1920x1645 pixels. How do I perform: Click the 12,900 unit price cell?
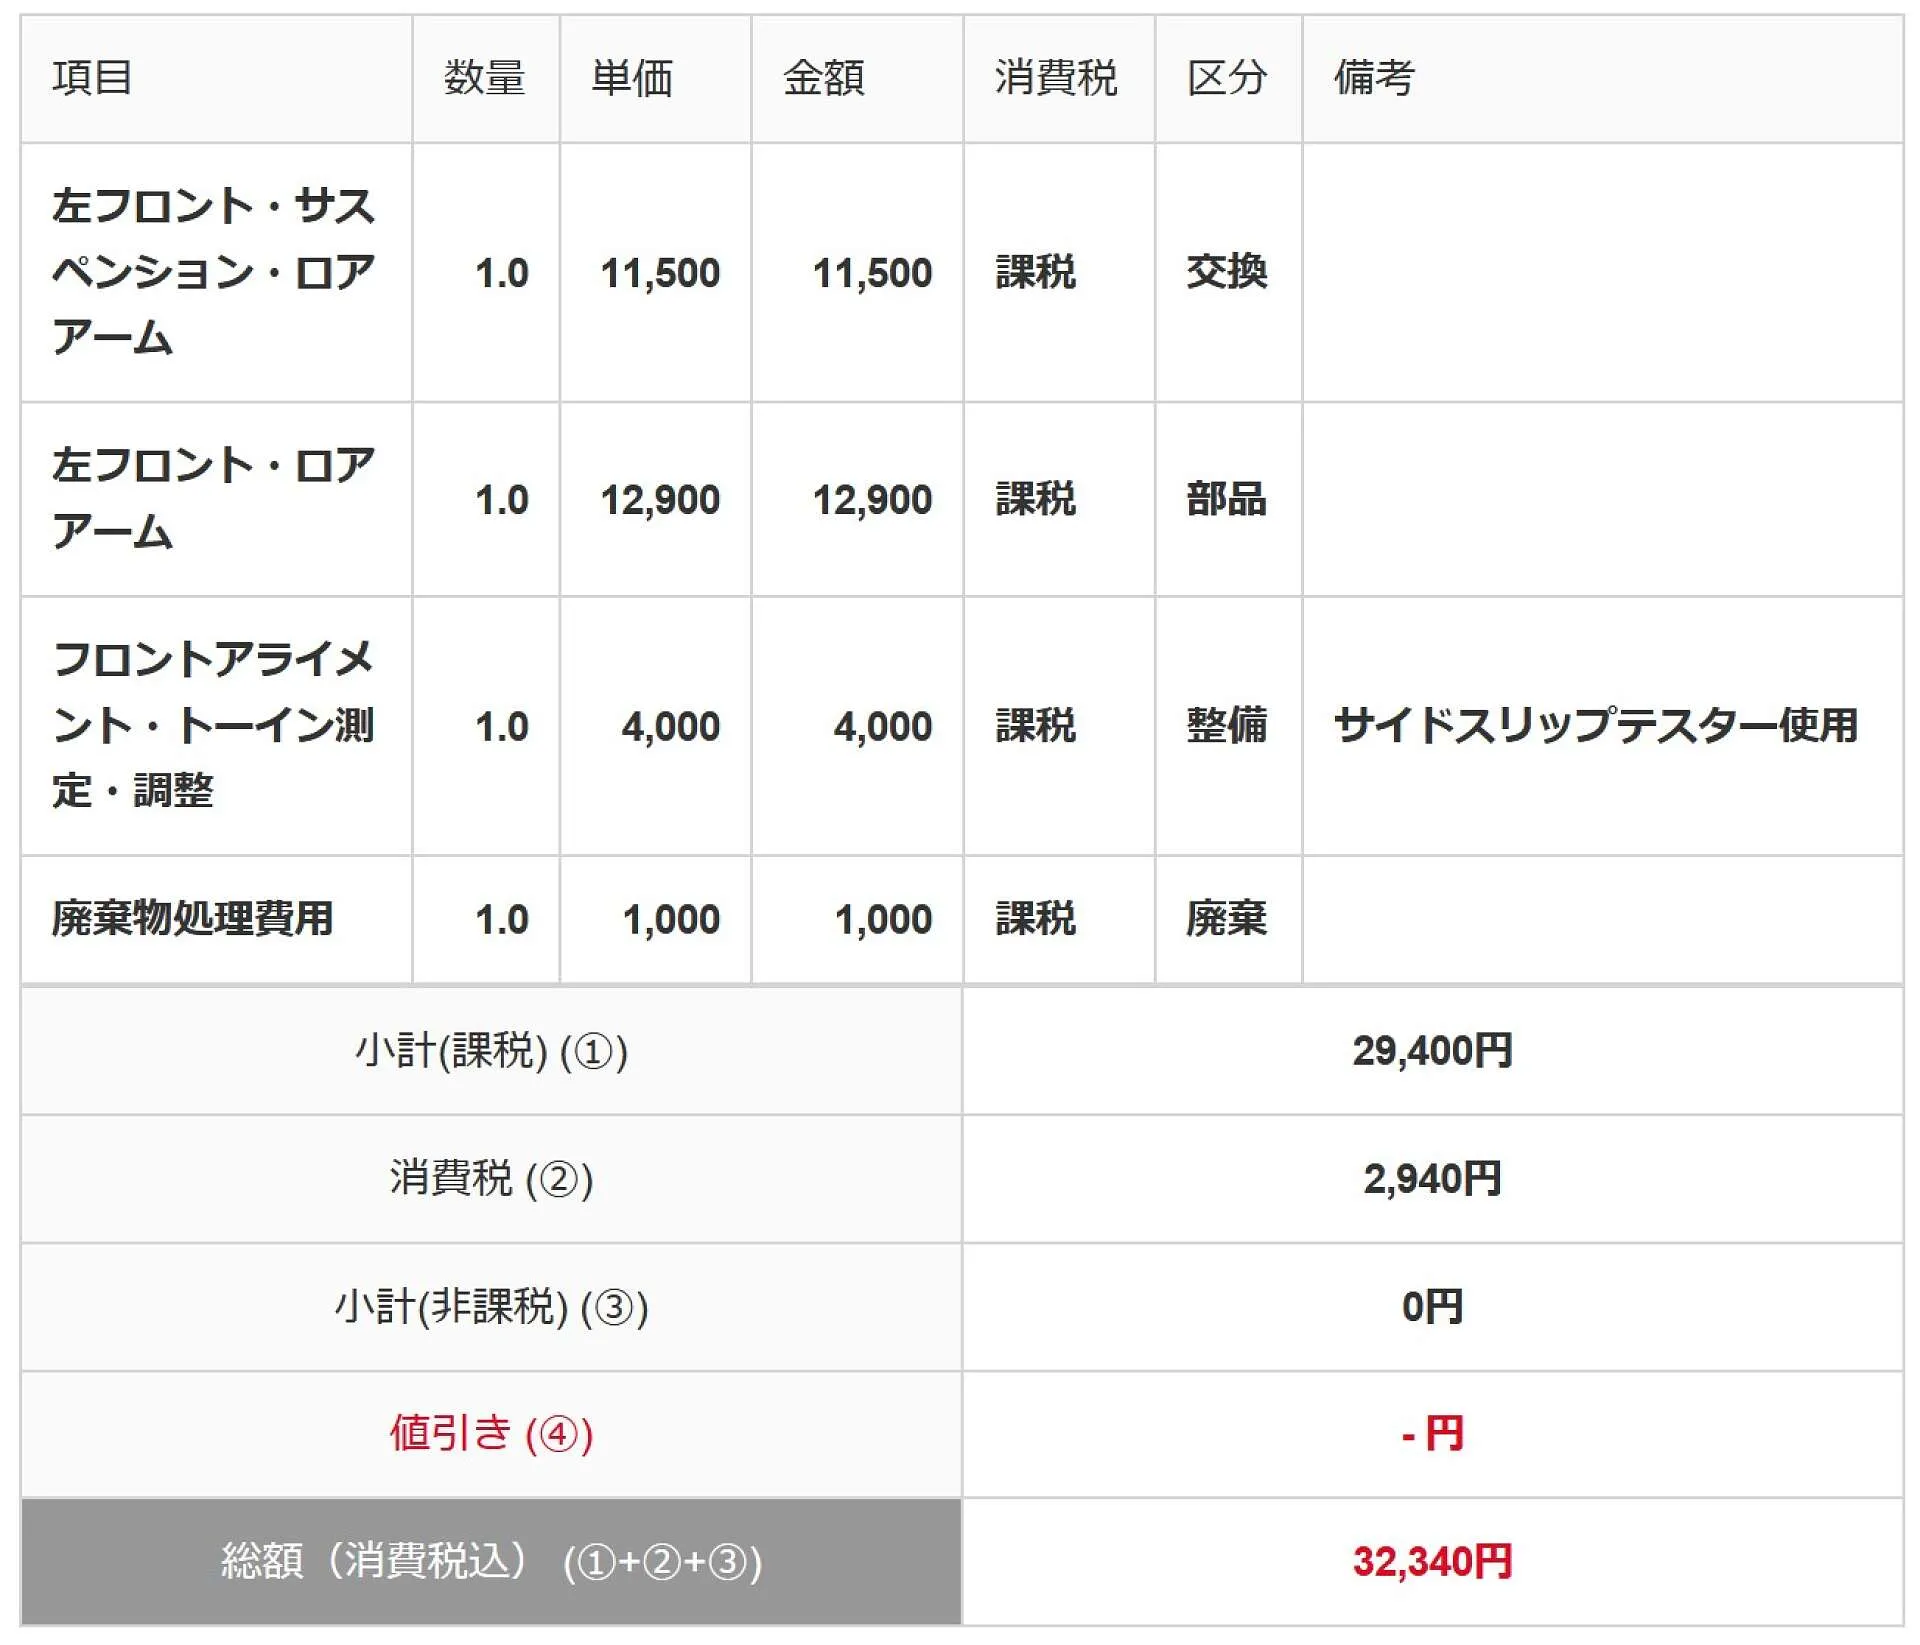coord(660,499)
